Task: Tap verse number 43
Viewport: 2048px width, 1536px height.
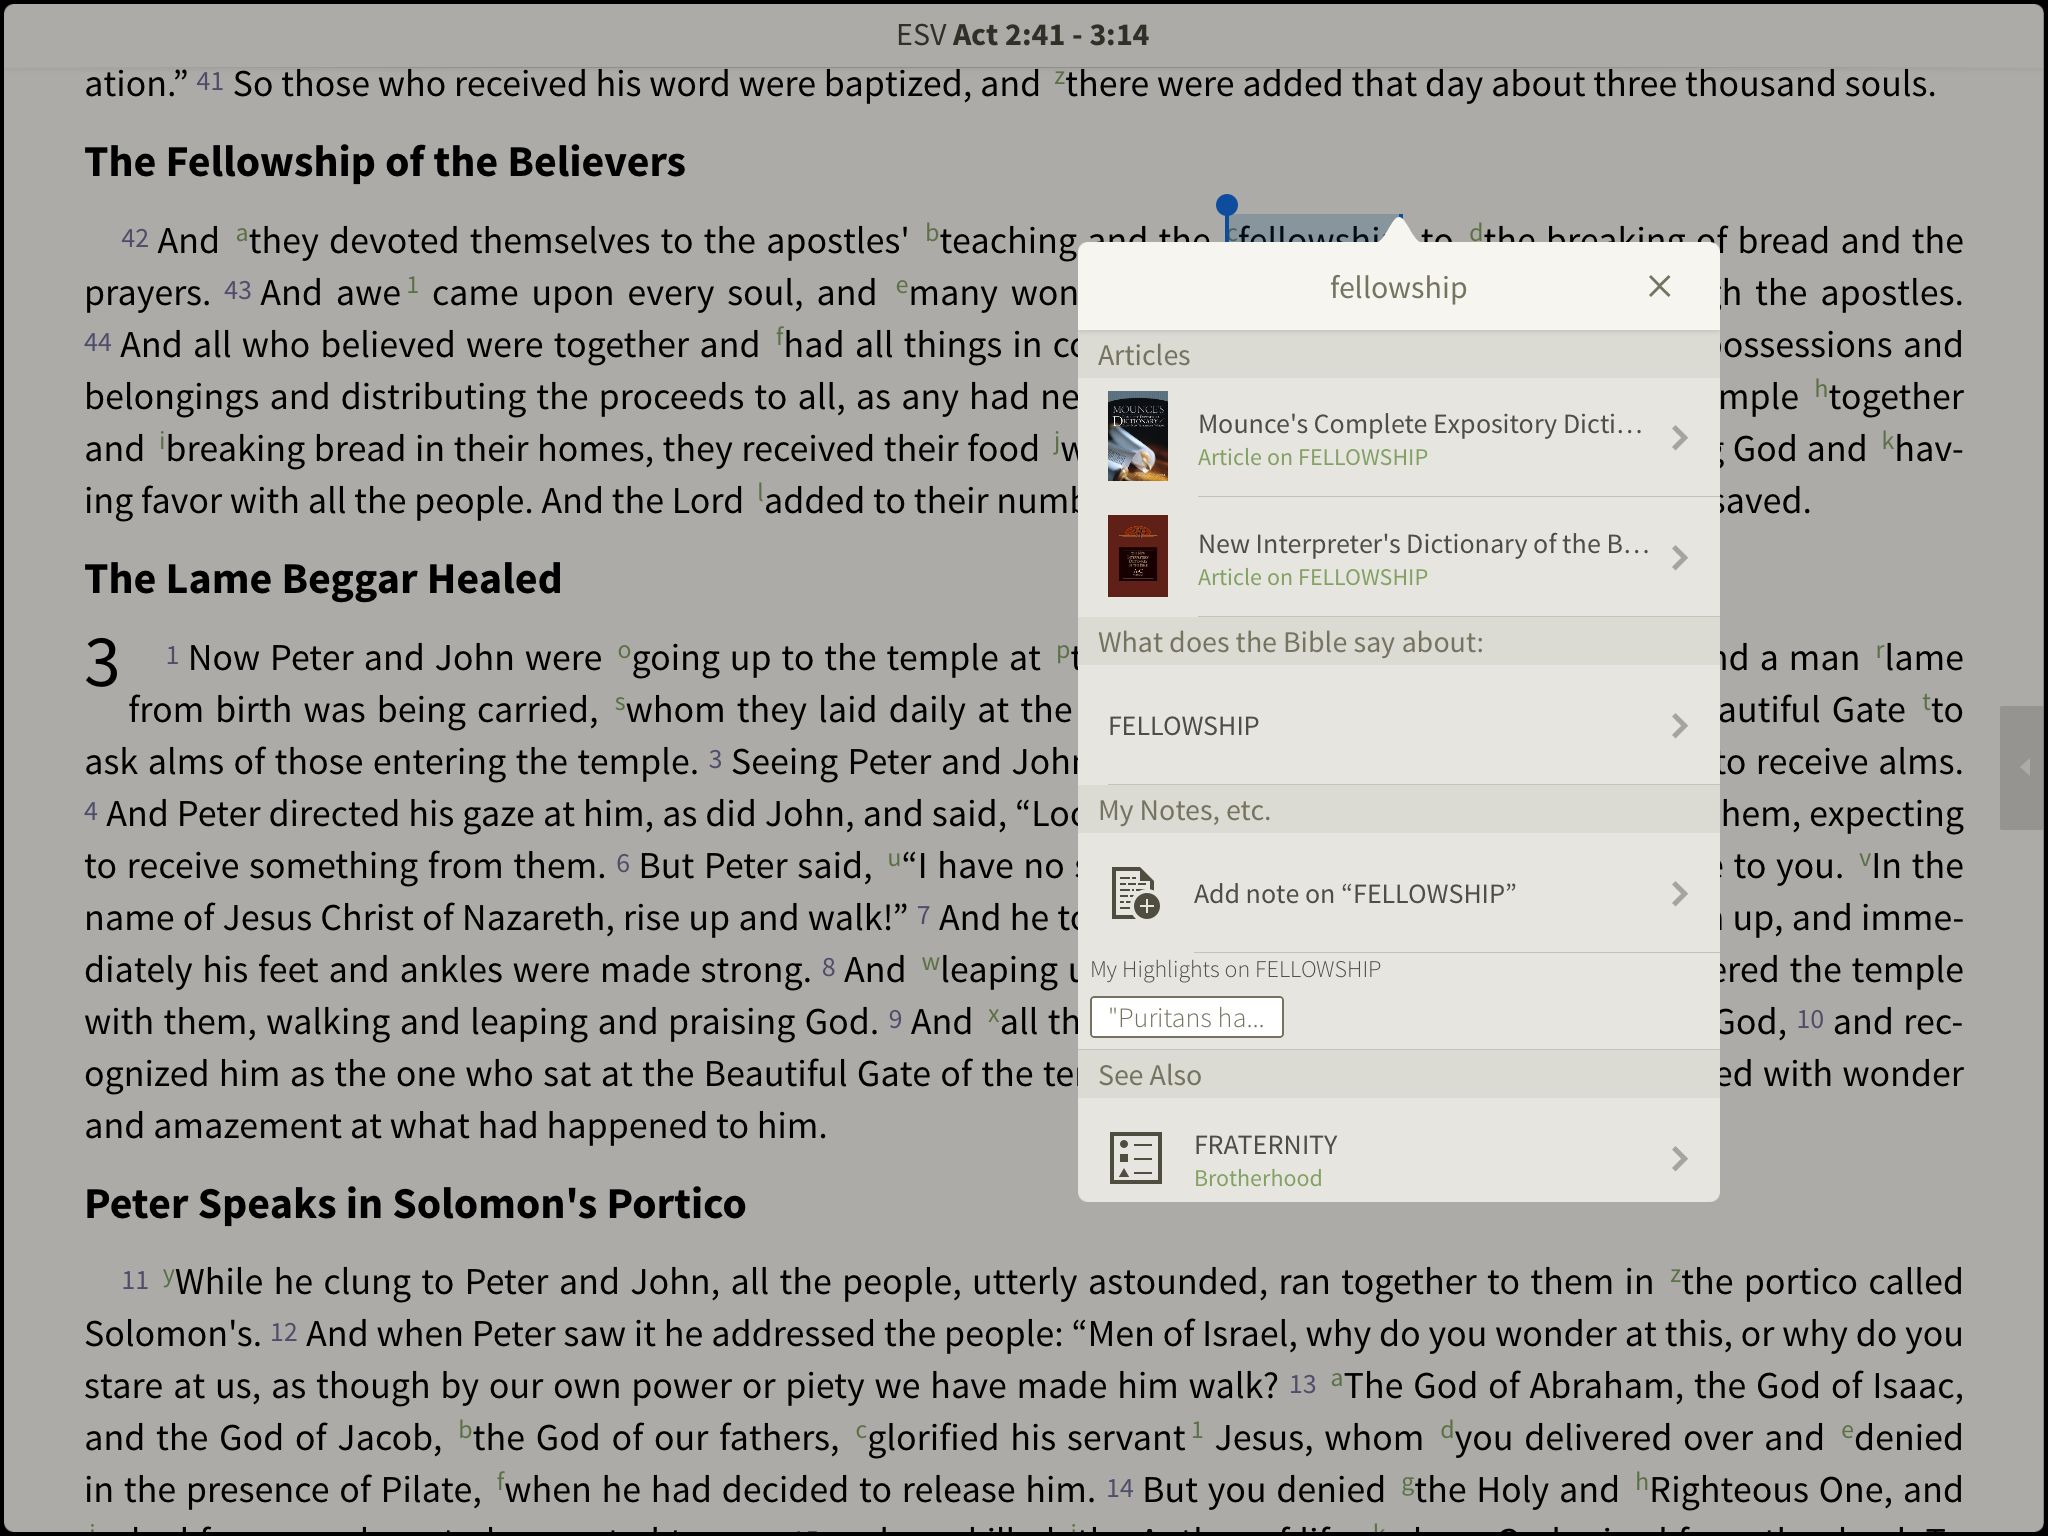Action: [x=238, y=290]
